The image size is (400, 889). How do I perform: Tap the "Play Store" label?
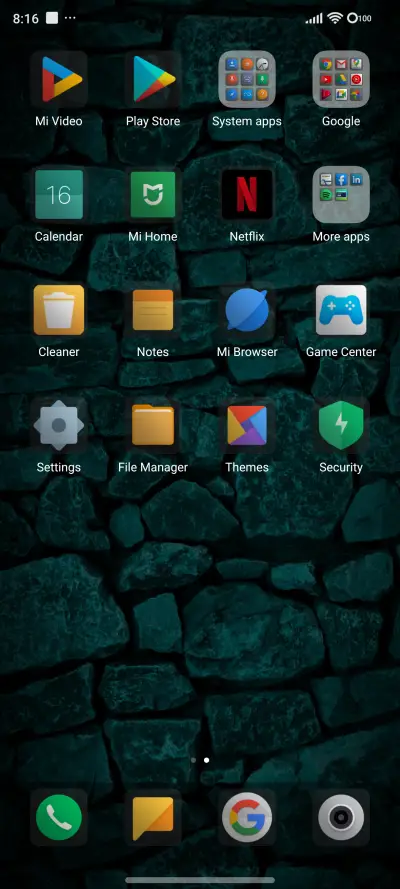153,121
